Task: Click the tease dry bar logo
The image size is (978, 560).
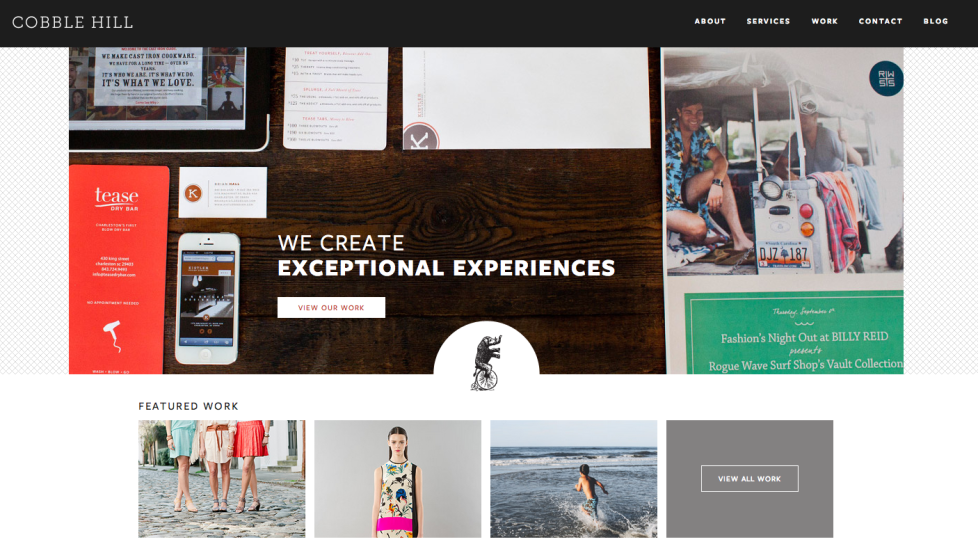Action: (117, 198)
